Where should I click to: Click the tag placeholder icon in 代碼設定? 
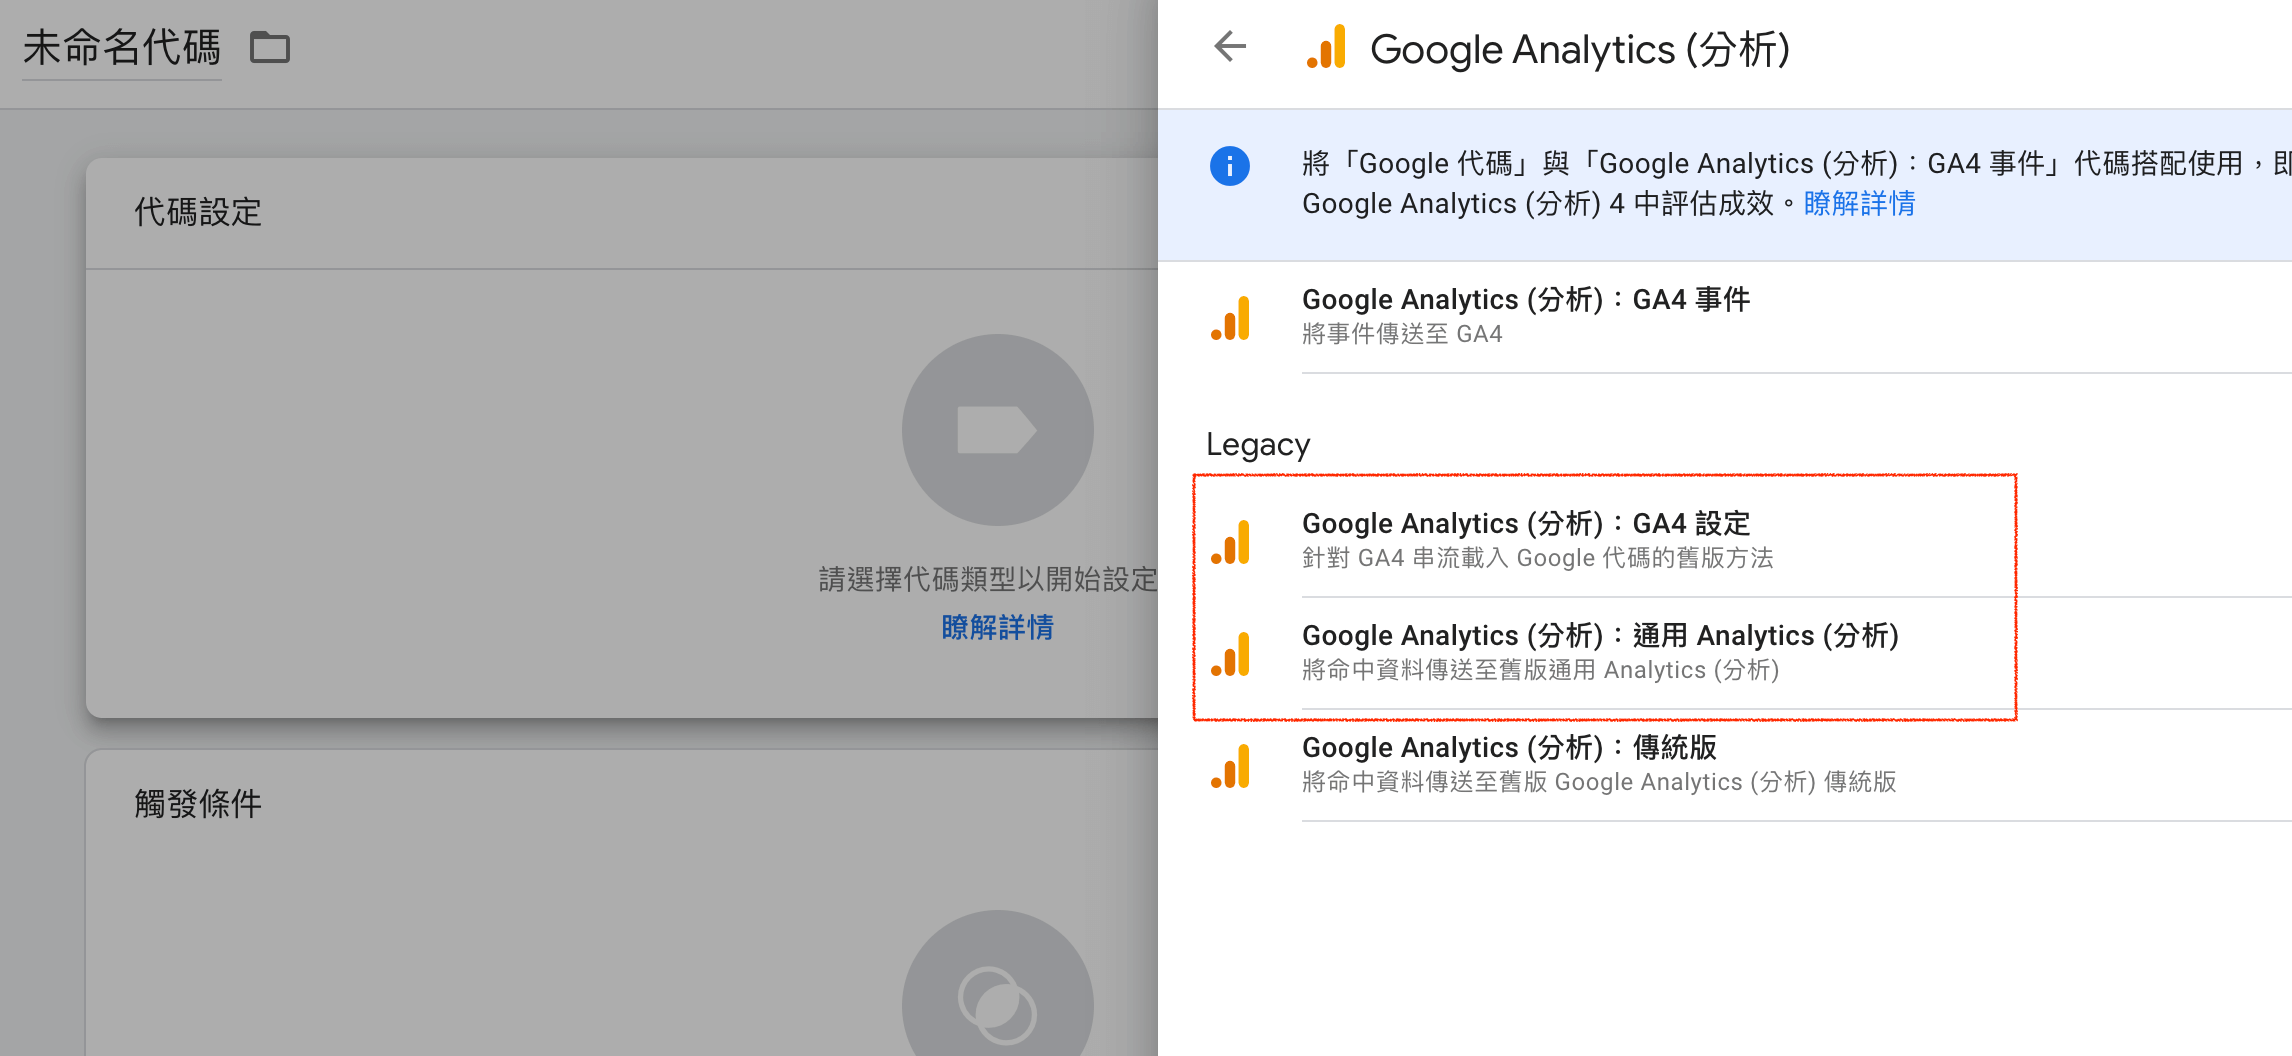997,430
